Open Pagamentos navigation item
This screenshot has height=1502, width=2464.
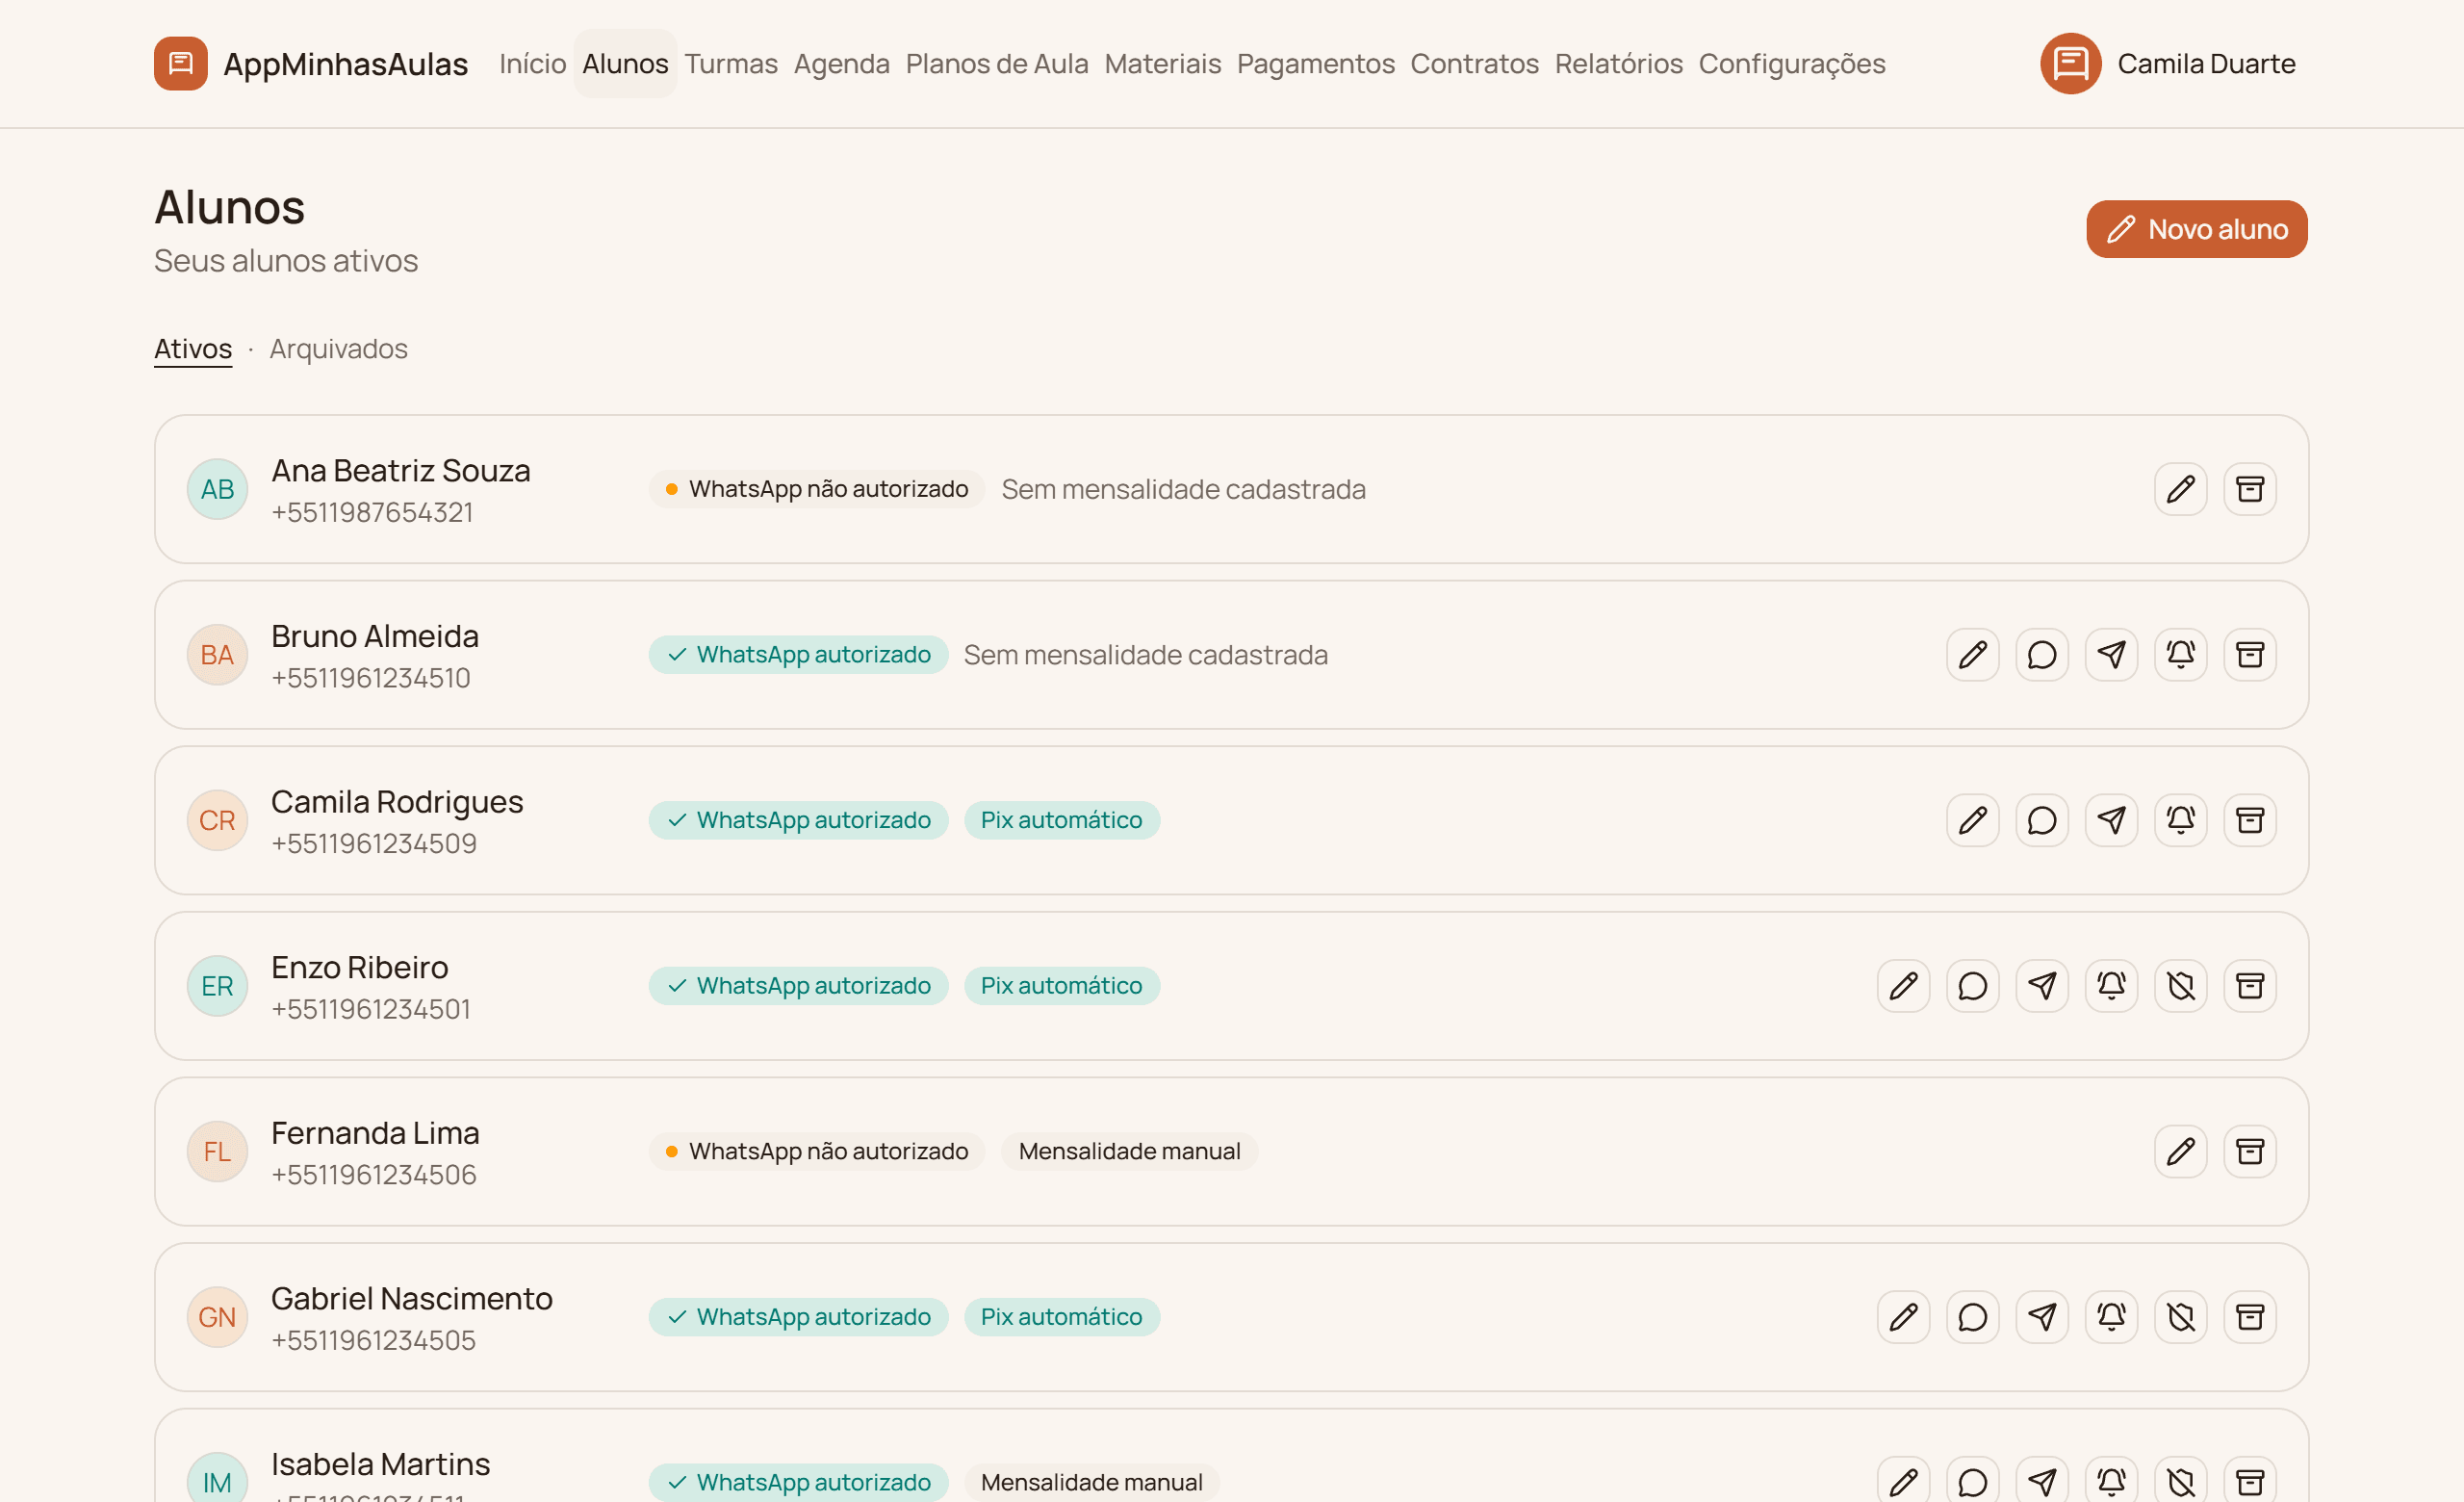[1315, 64]
